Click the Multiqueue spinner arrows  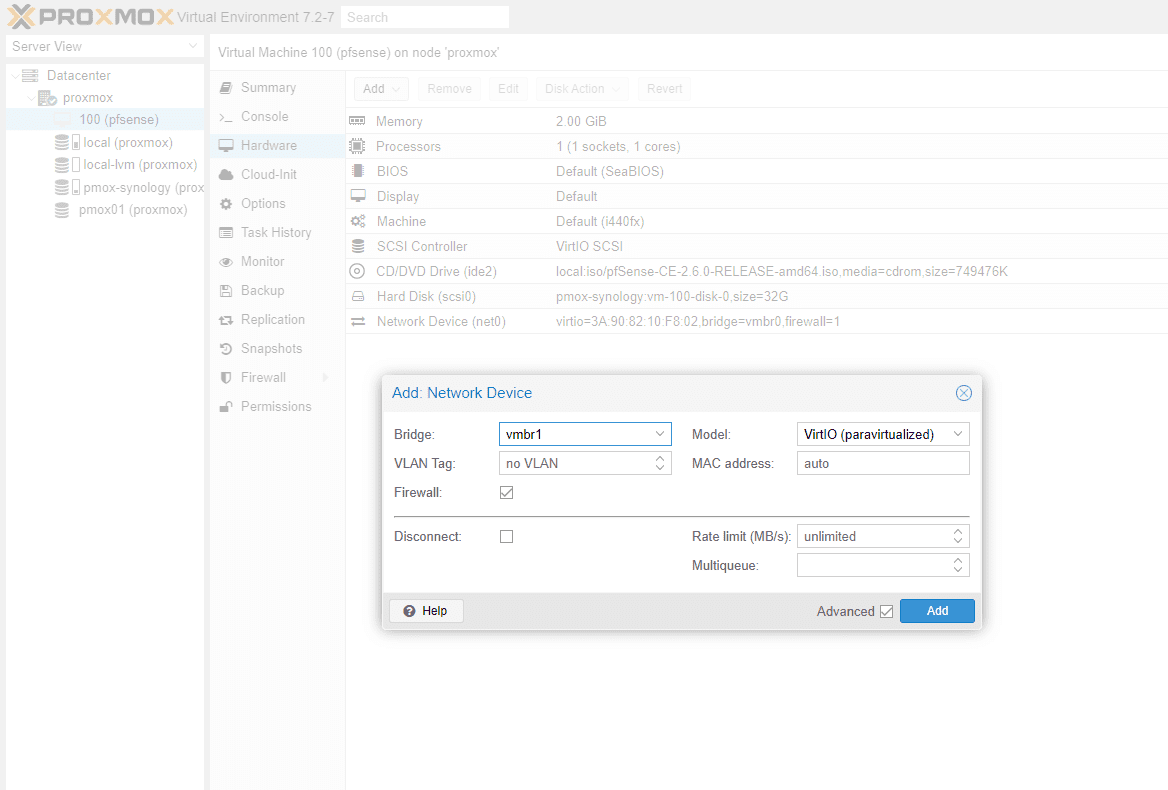[958, 565]
